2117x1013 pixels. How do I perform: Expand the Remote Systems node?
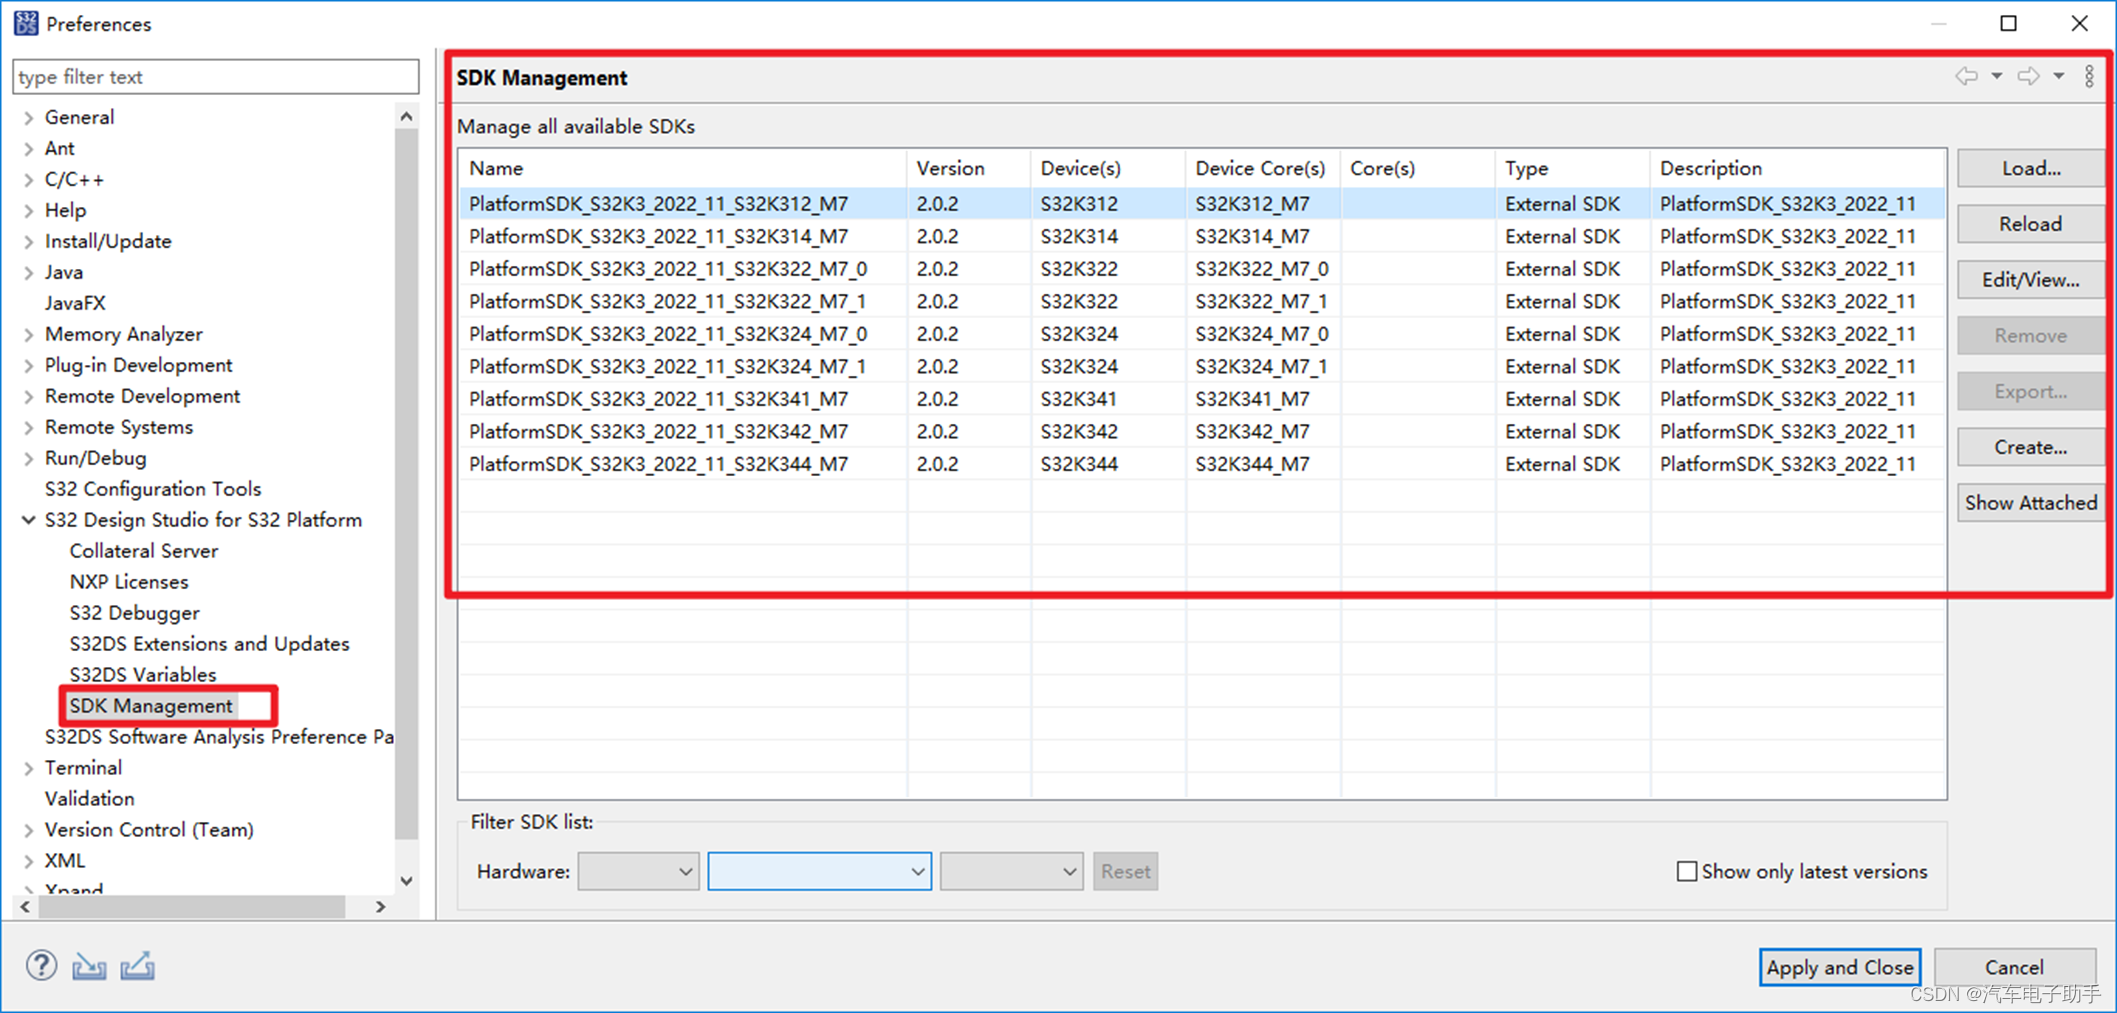pos(29,428)
